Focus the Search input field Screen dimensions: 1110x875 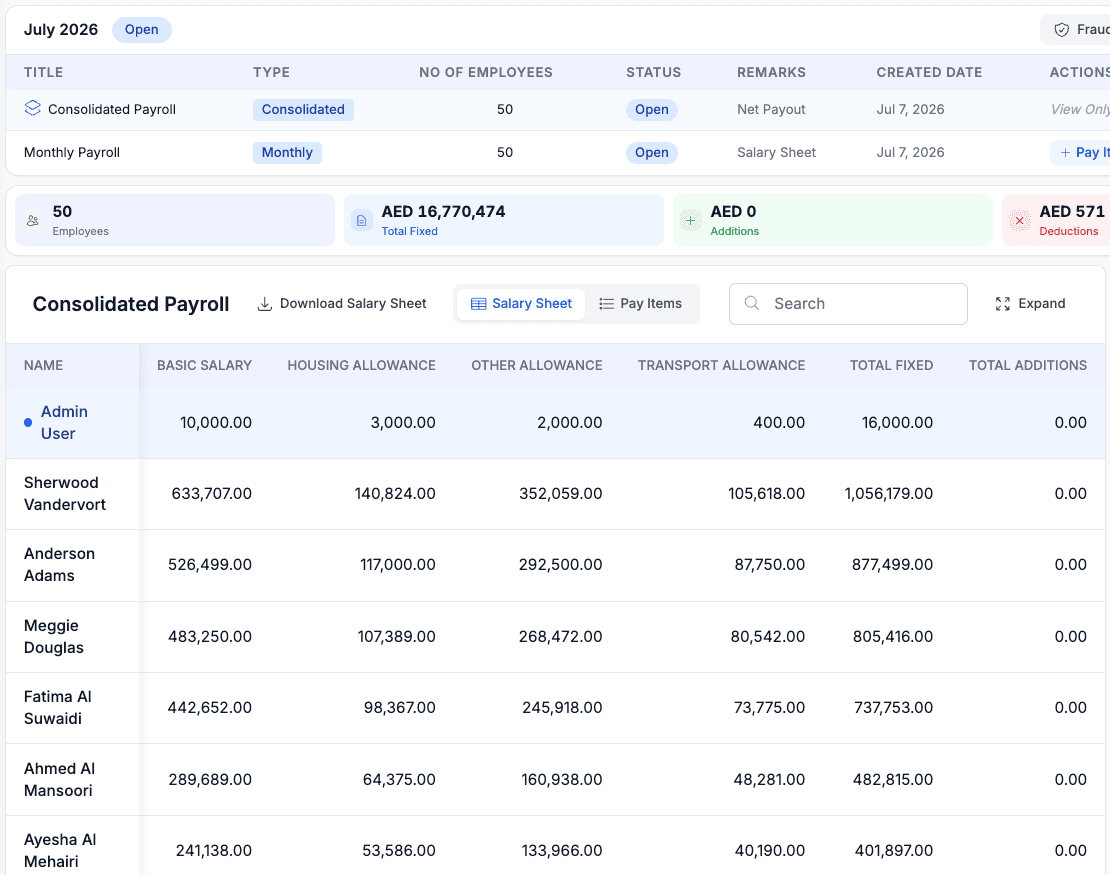click(848, 304)
